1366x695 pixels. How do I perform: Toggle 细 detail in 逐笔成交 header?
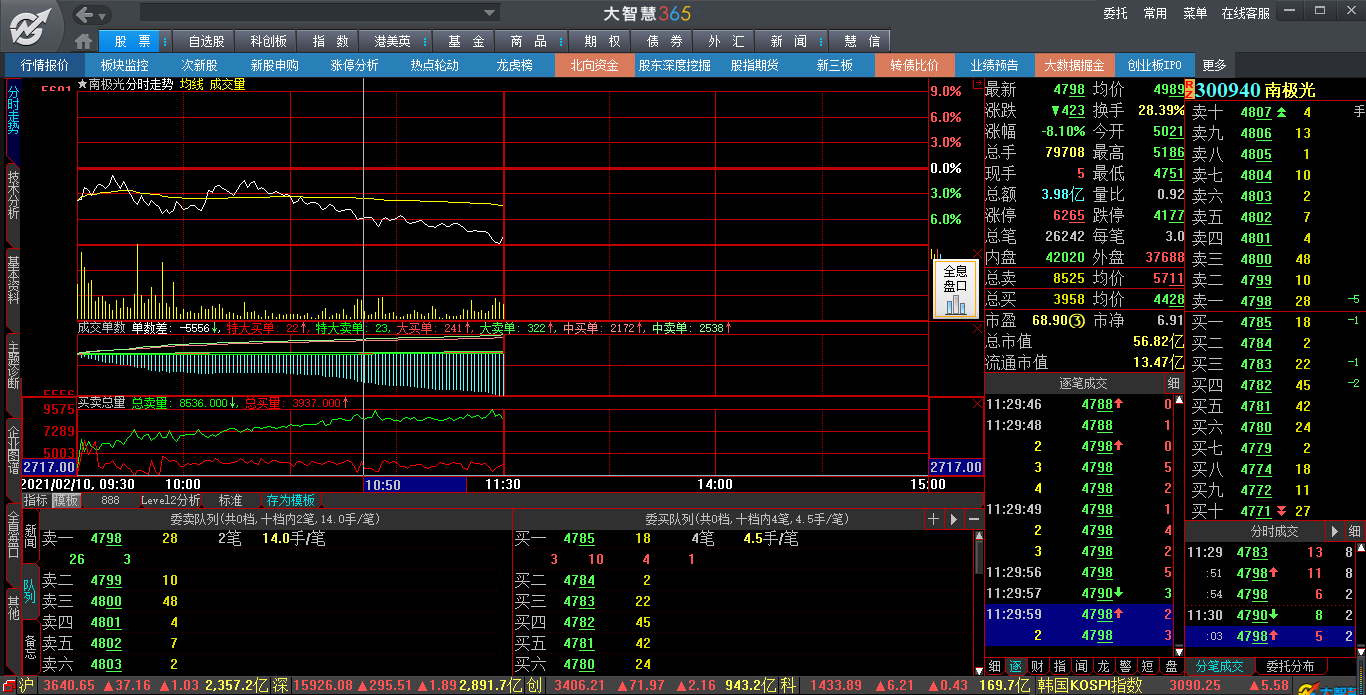click(x=1174, y=384)
